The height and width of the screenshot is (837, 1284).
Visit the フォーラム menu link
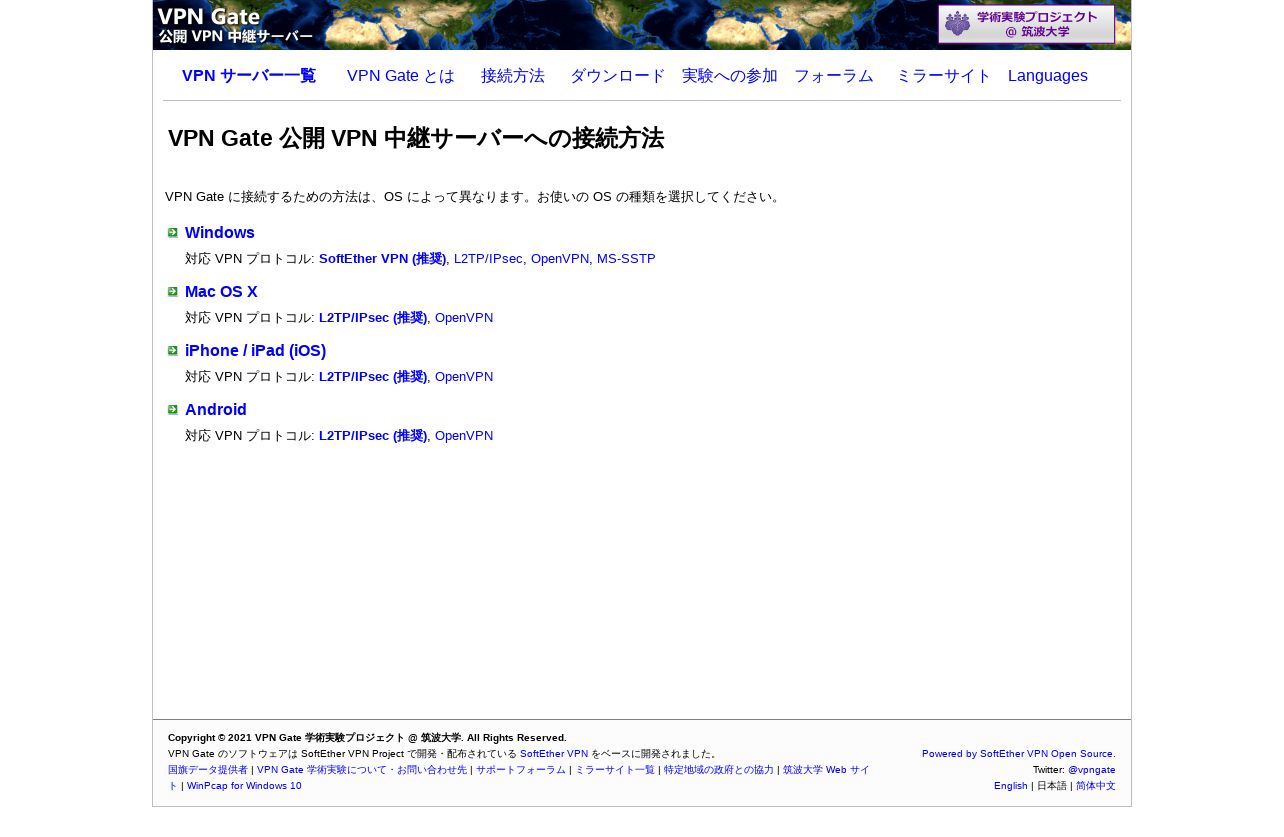point(834,76)
